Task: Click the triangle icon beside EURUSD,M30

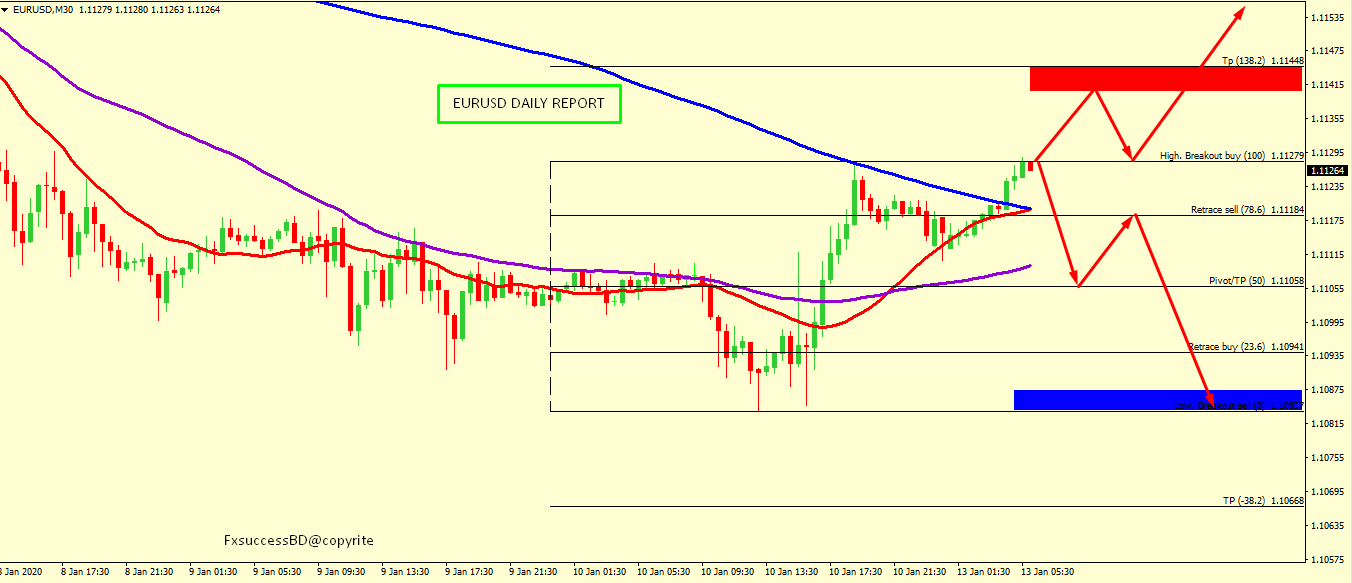Action: 6,9
